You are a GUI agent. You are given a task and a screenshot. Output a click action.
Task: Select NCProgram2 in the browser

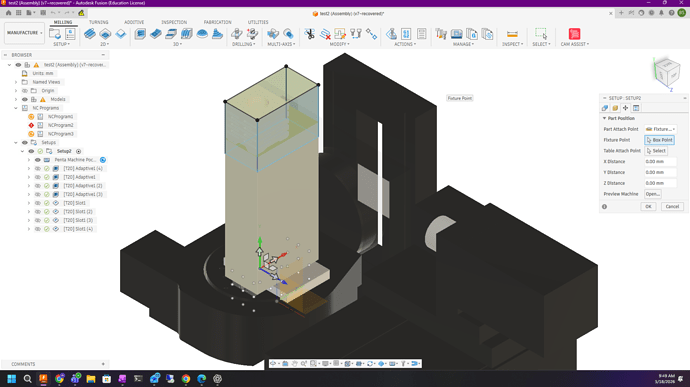click(61, 125)
